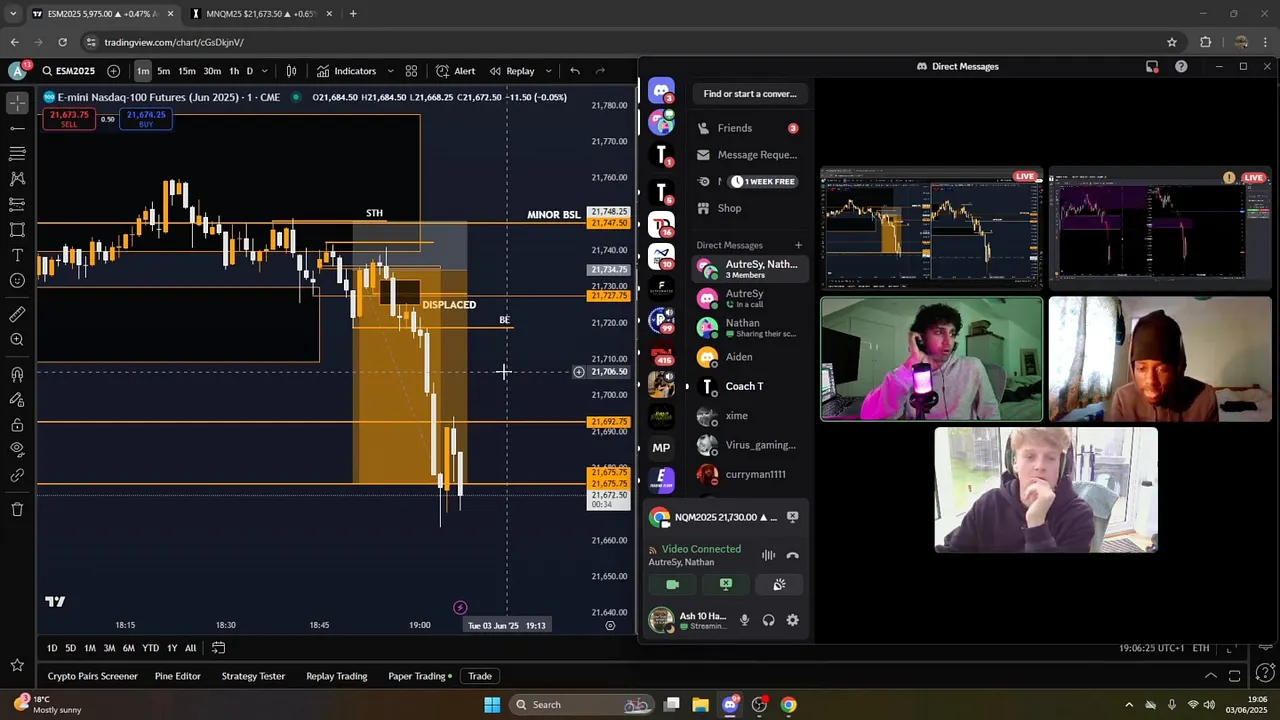Select the crosshair cursor tool in TradingView
The image size is (1280, 720).
[17, 103]
